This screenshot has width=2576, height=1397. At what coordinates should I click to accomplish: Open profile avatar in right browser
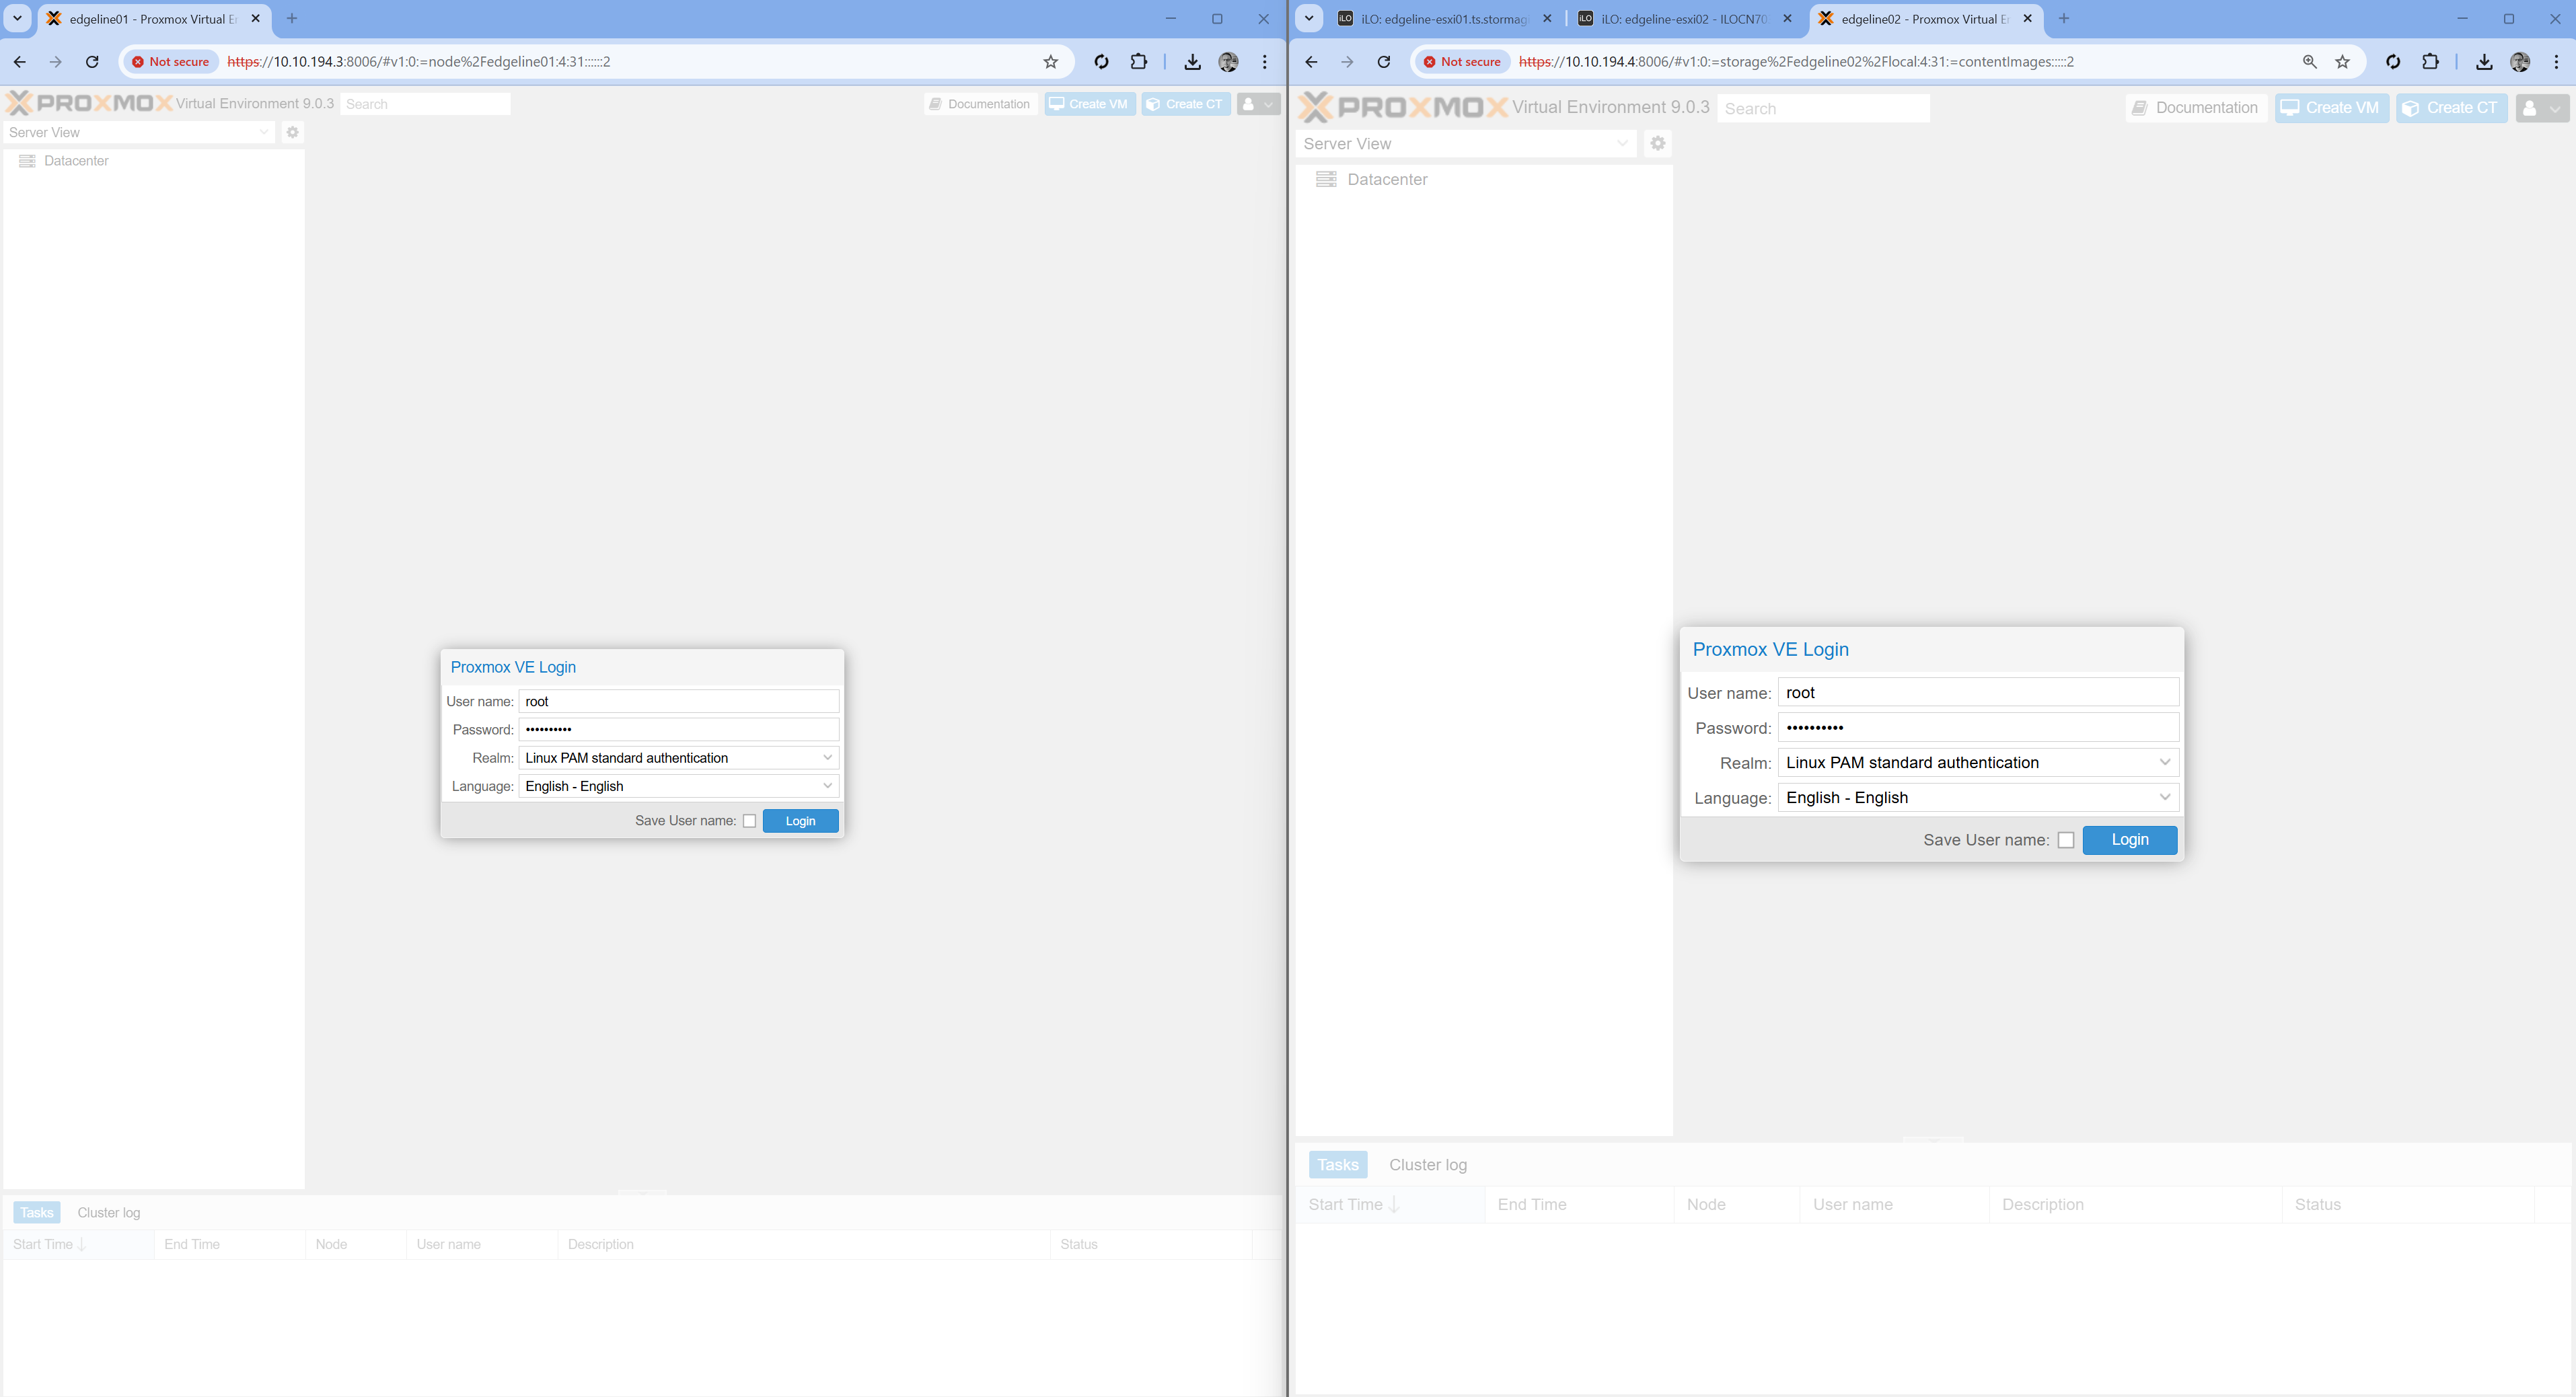(2520, 62)
